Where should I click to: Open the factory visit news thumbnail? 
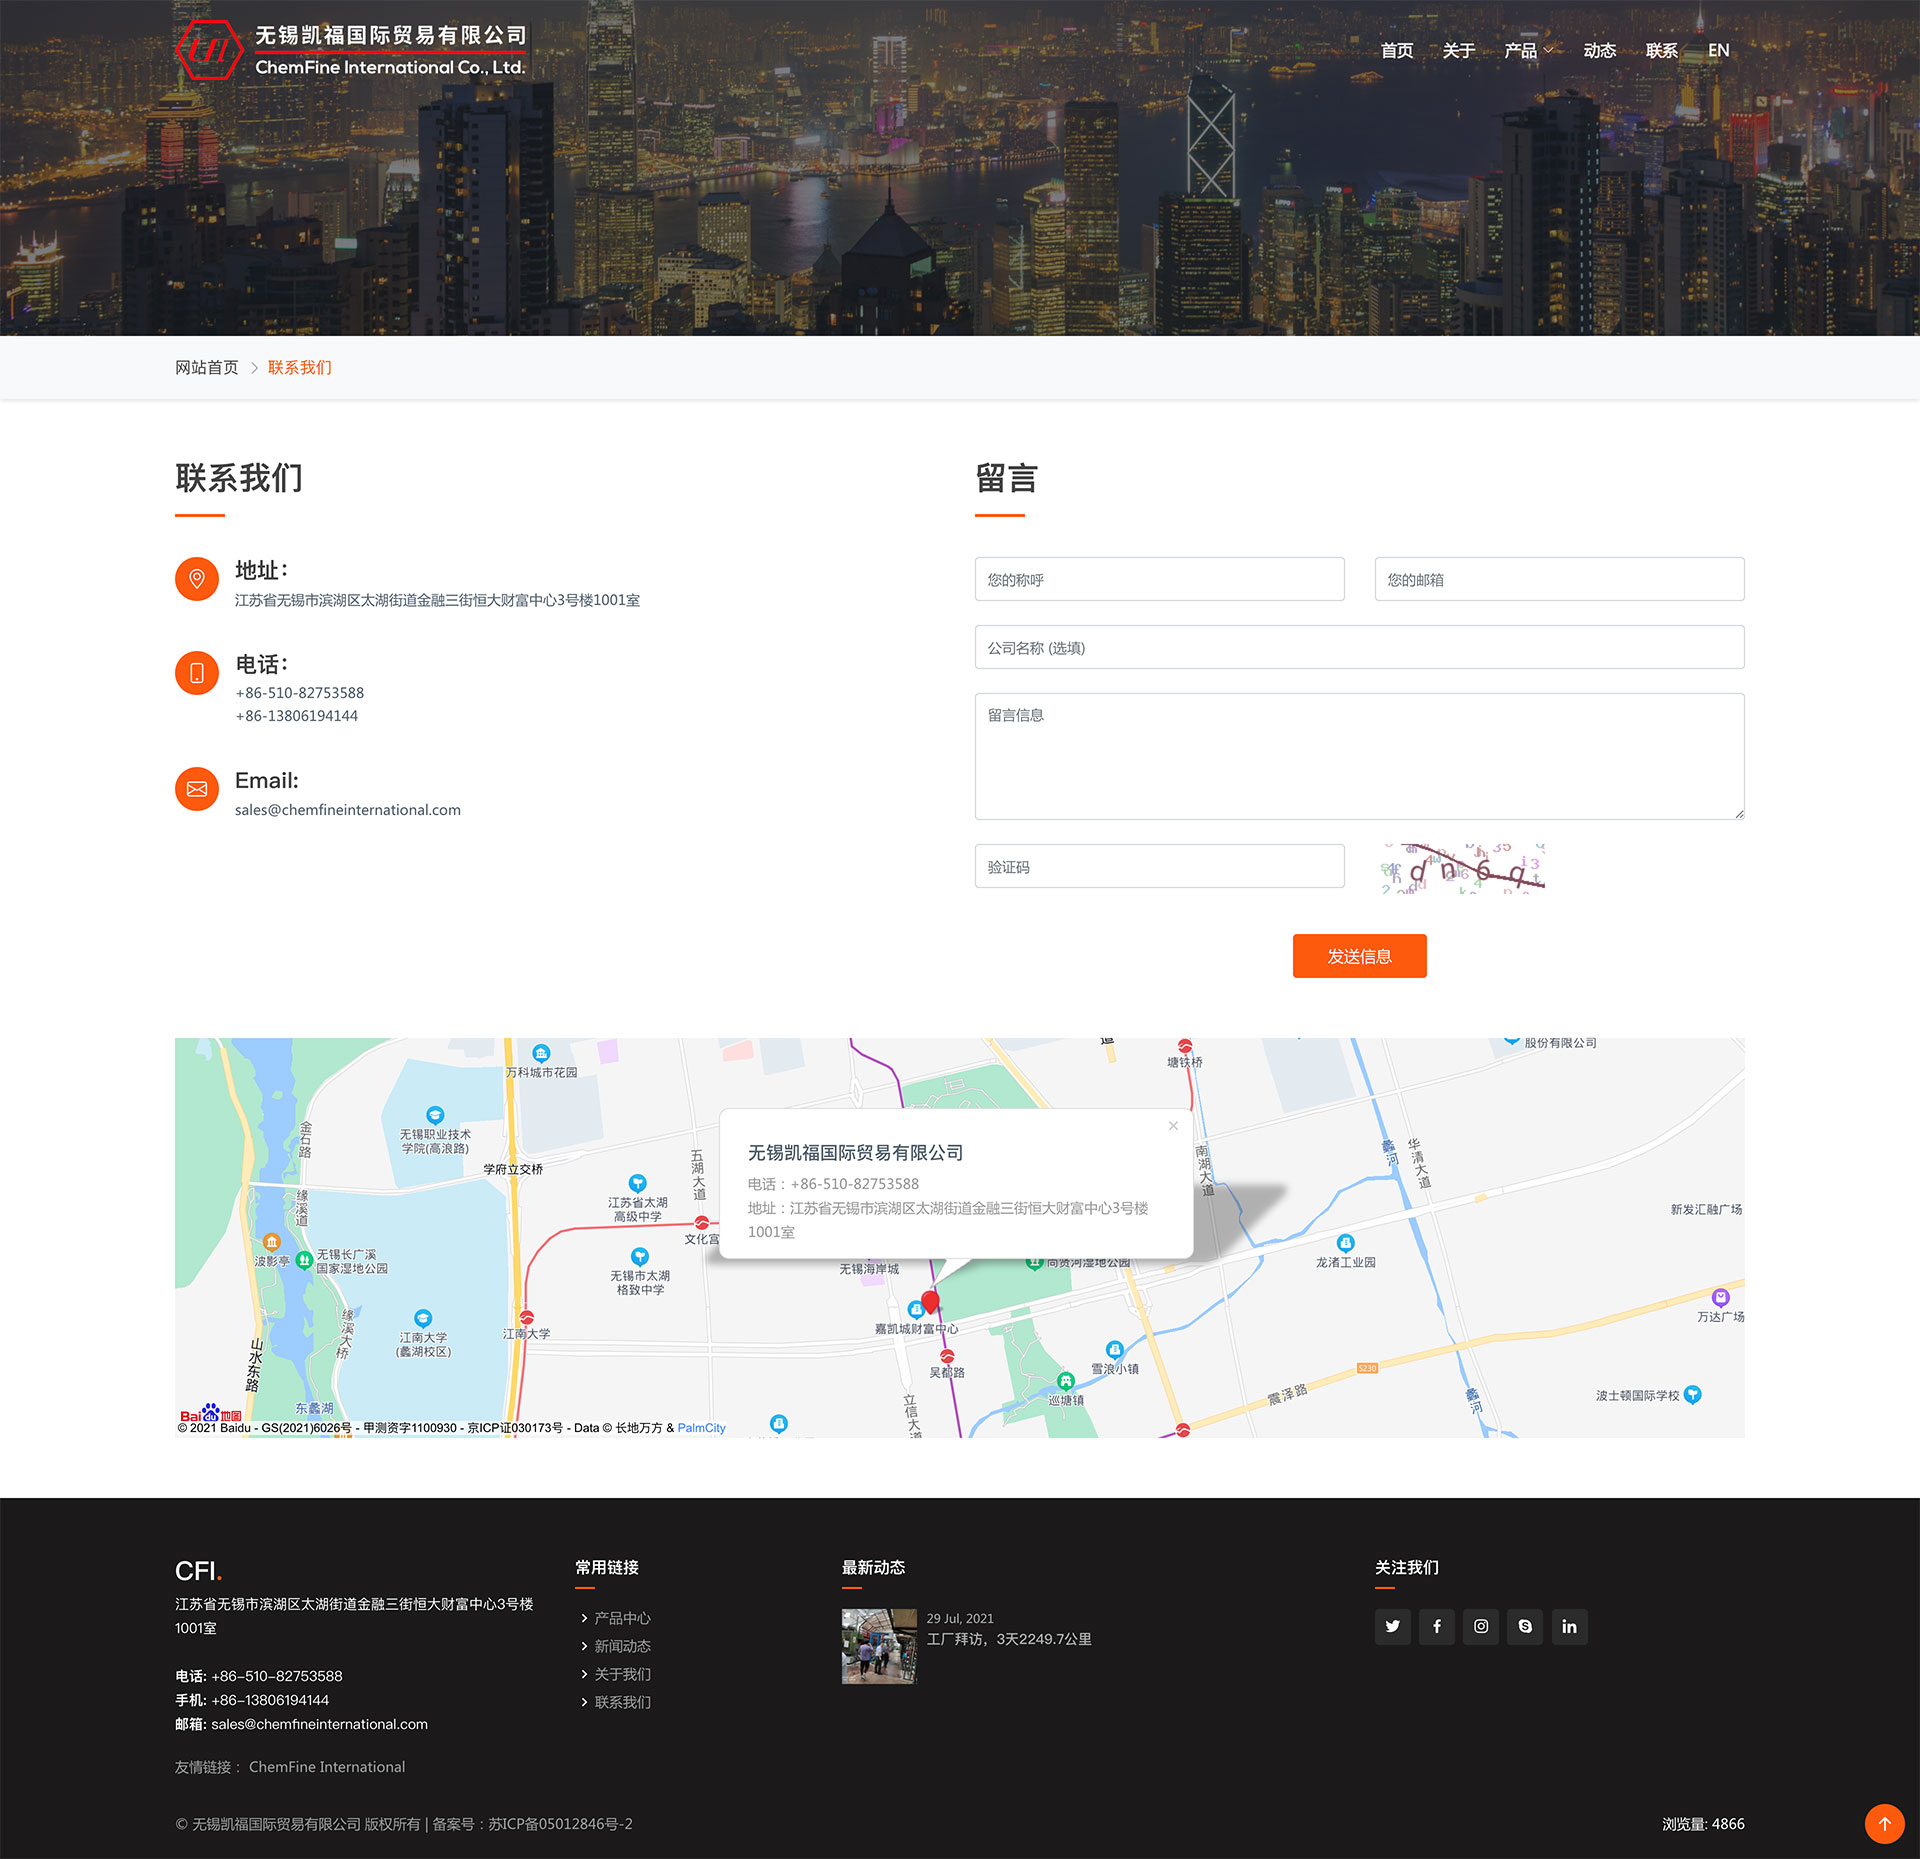(878, 1646)
